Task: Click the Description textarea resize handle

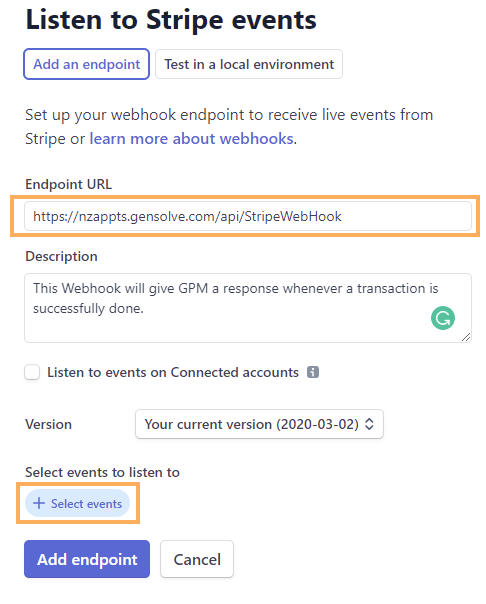Action: [x=466, y=337]
